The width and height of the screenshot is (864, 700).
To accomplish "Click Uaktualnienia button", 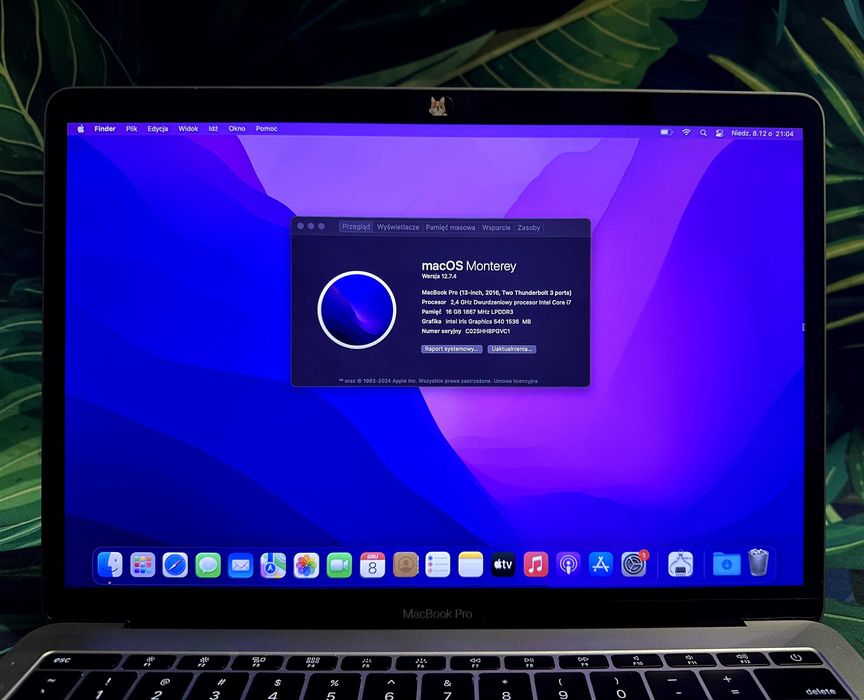I will [511, 349].
